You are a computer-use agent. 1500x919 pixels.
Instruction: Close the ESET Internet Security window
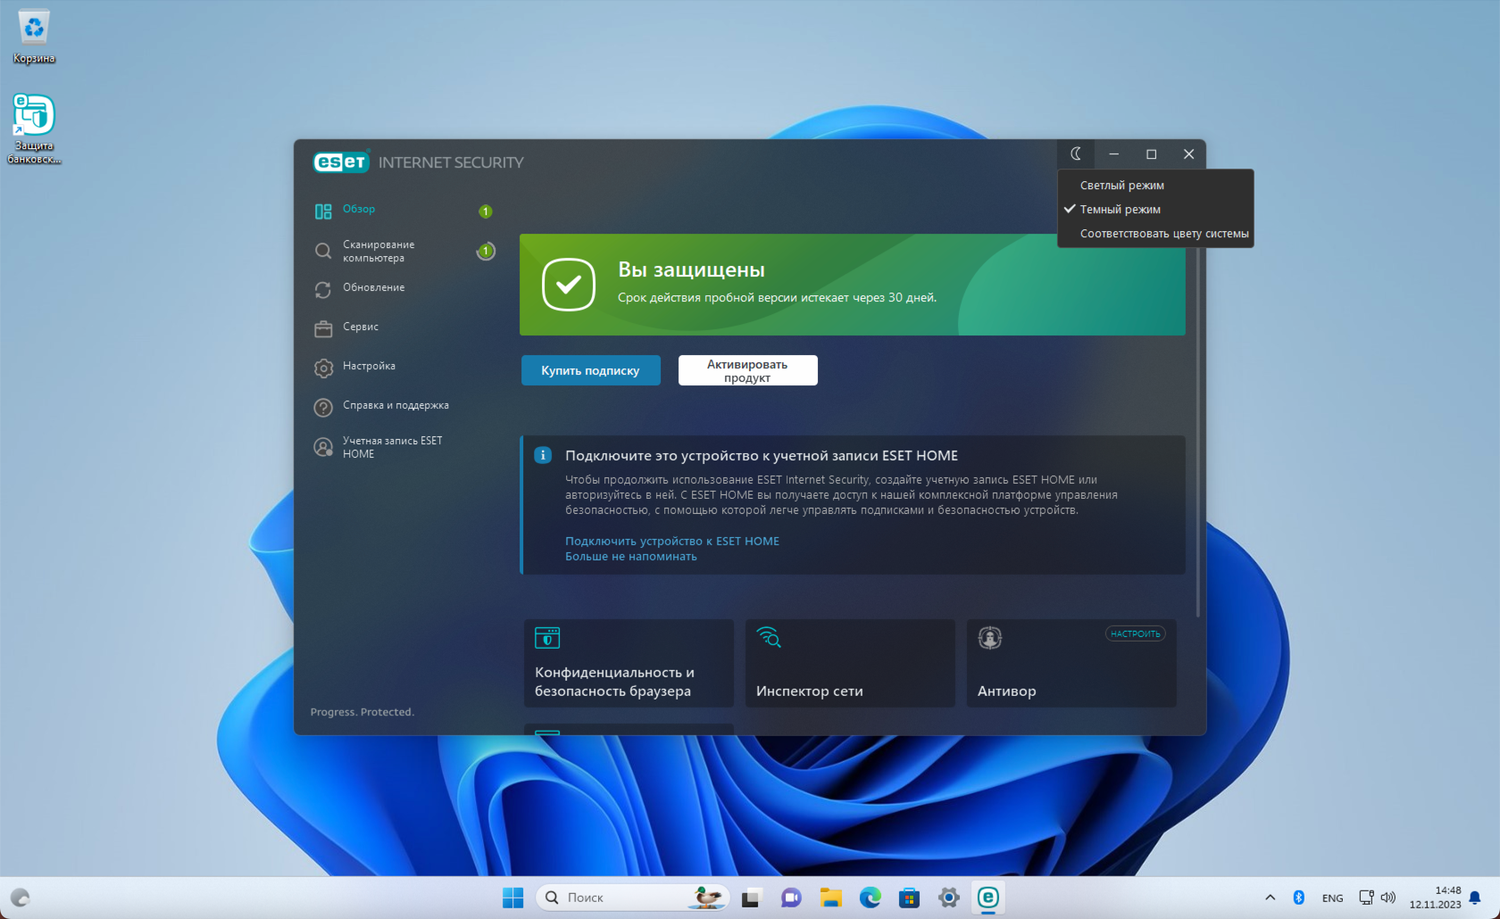tap(1189, 154)
